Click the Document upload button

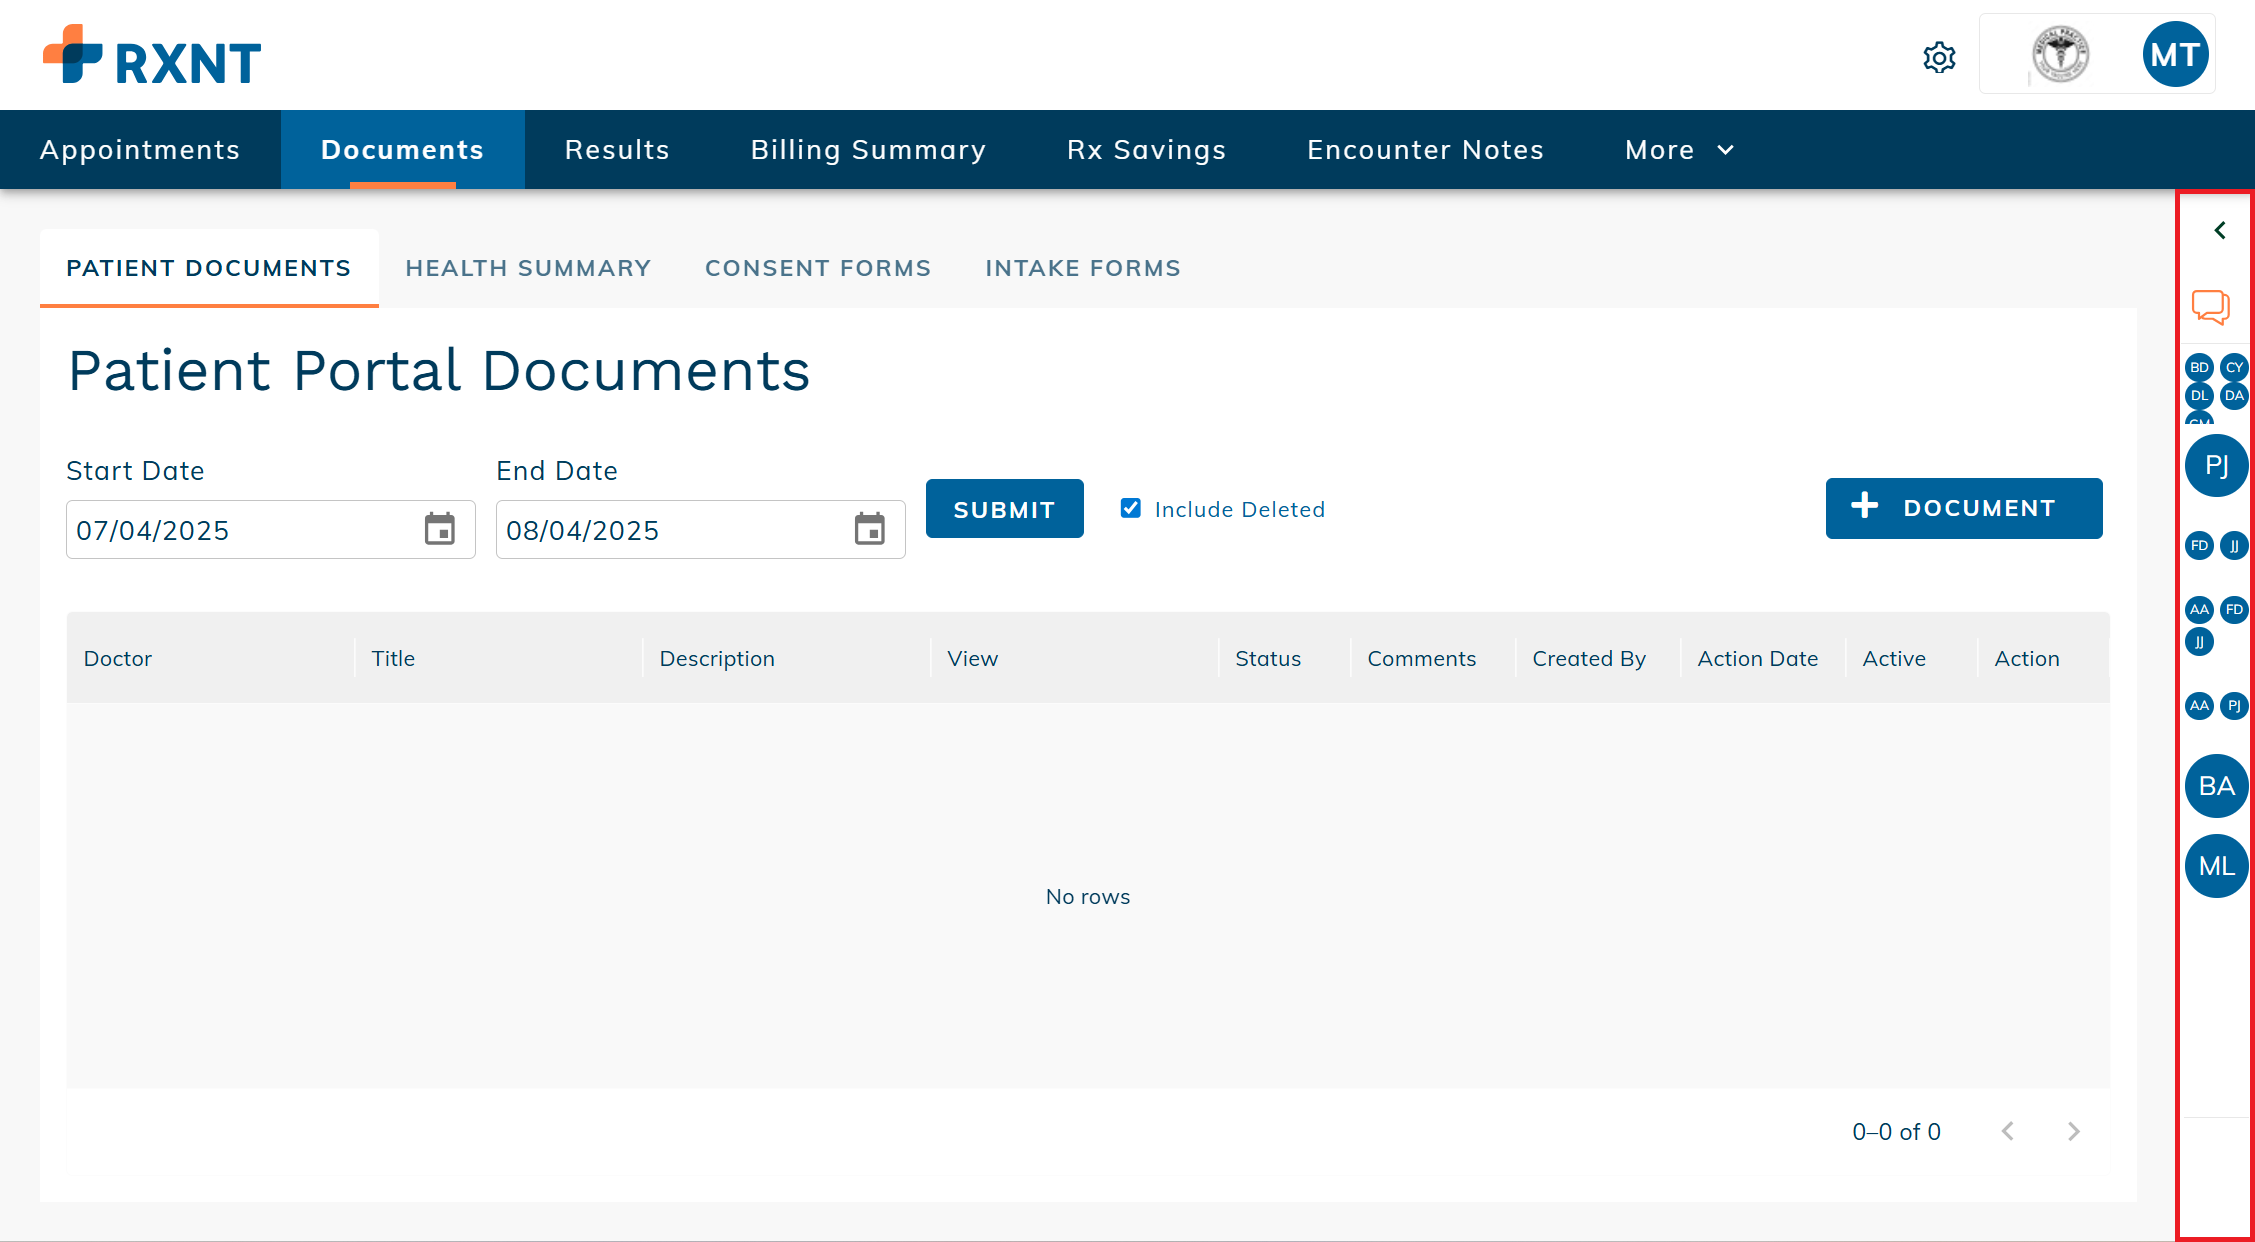click(1962, 508)
